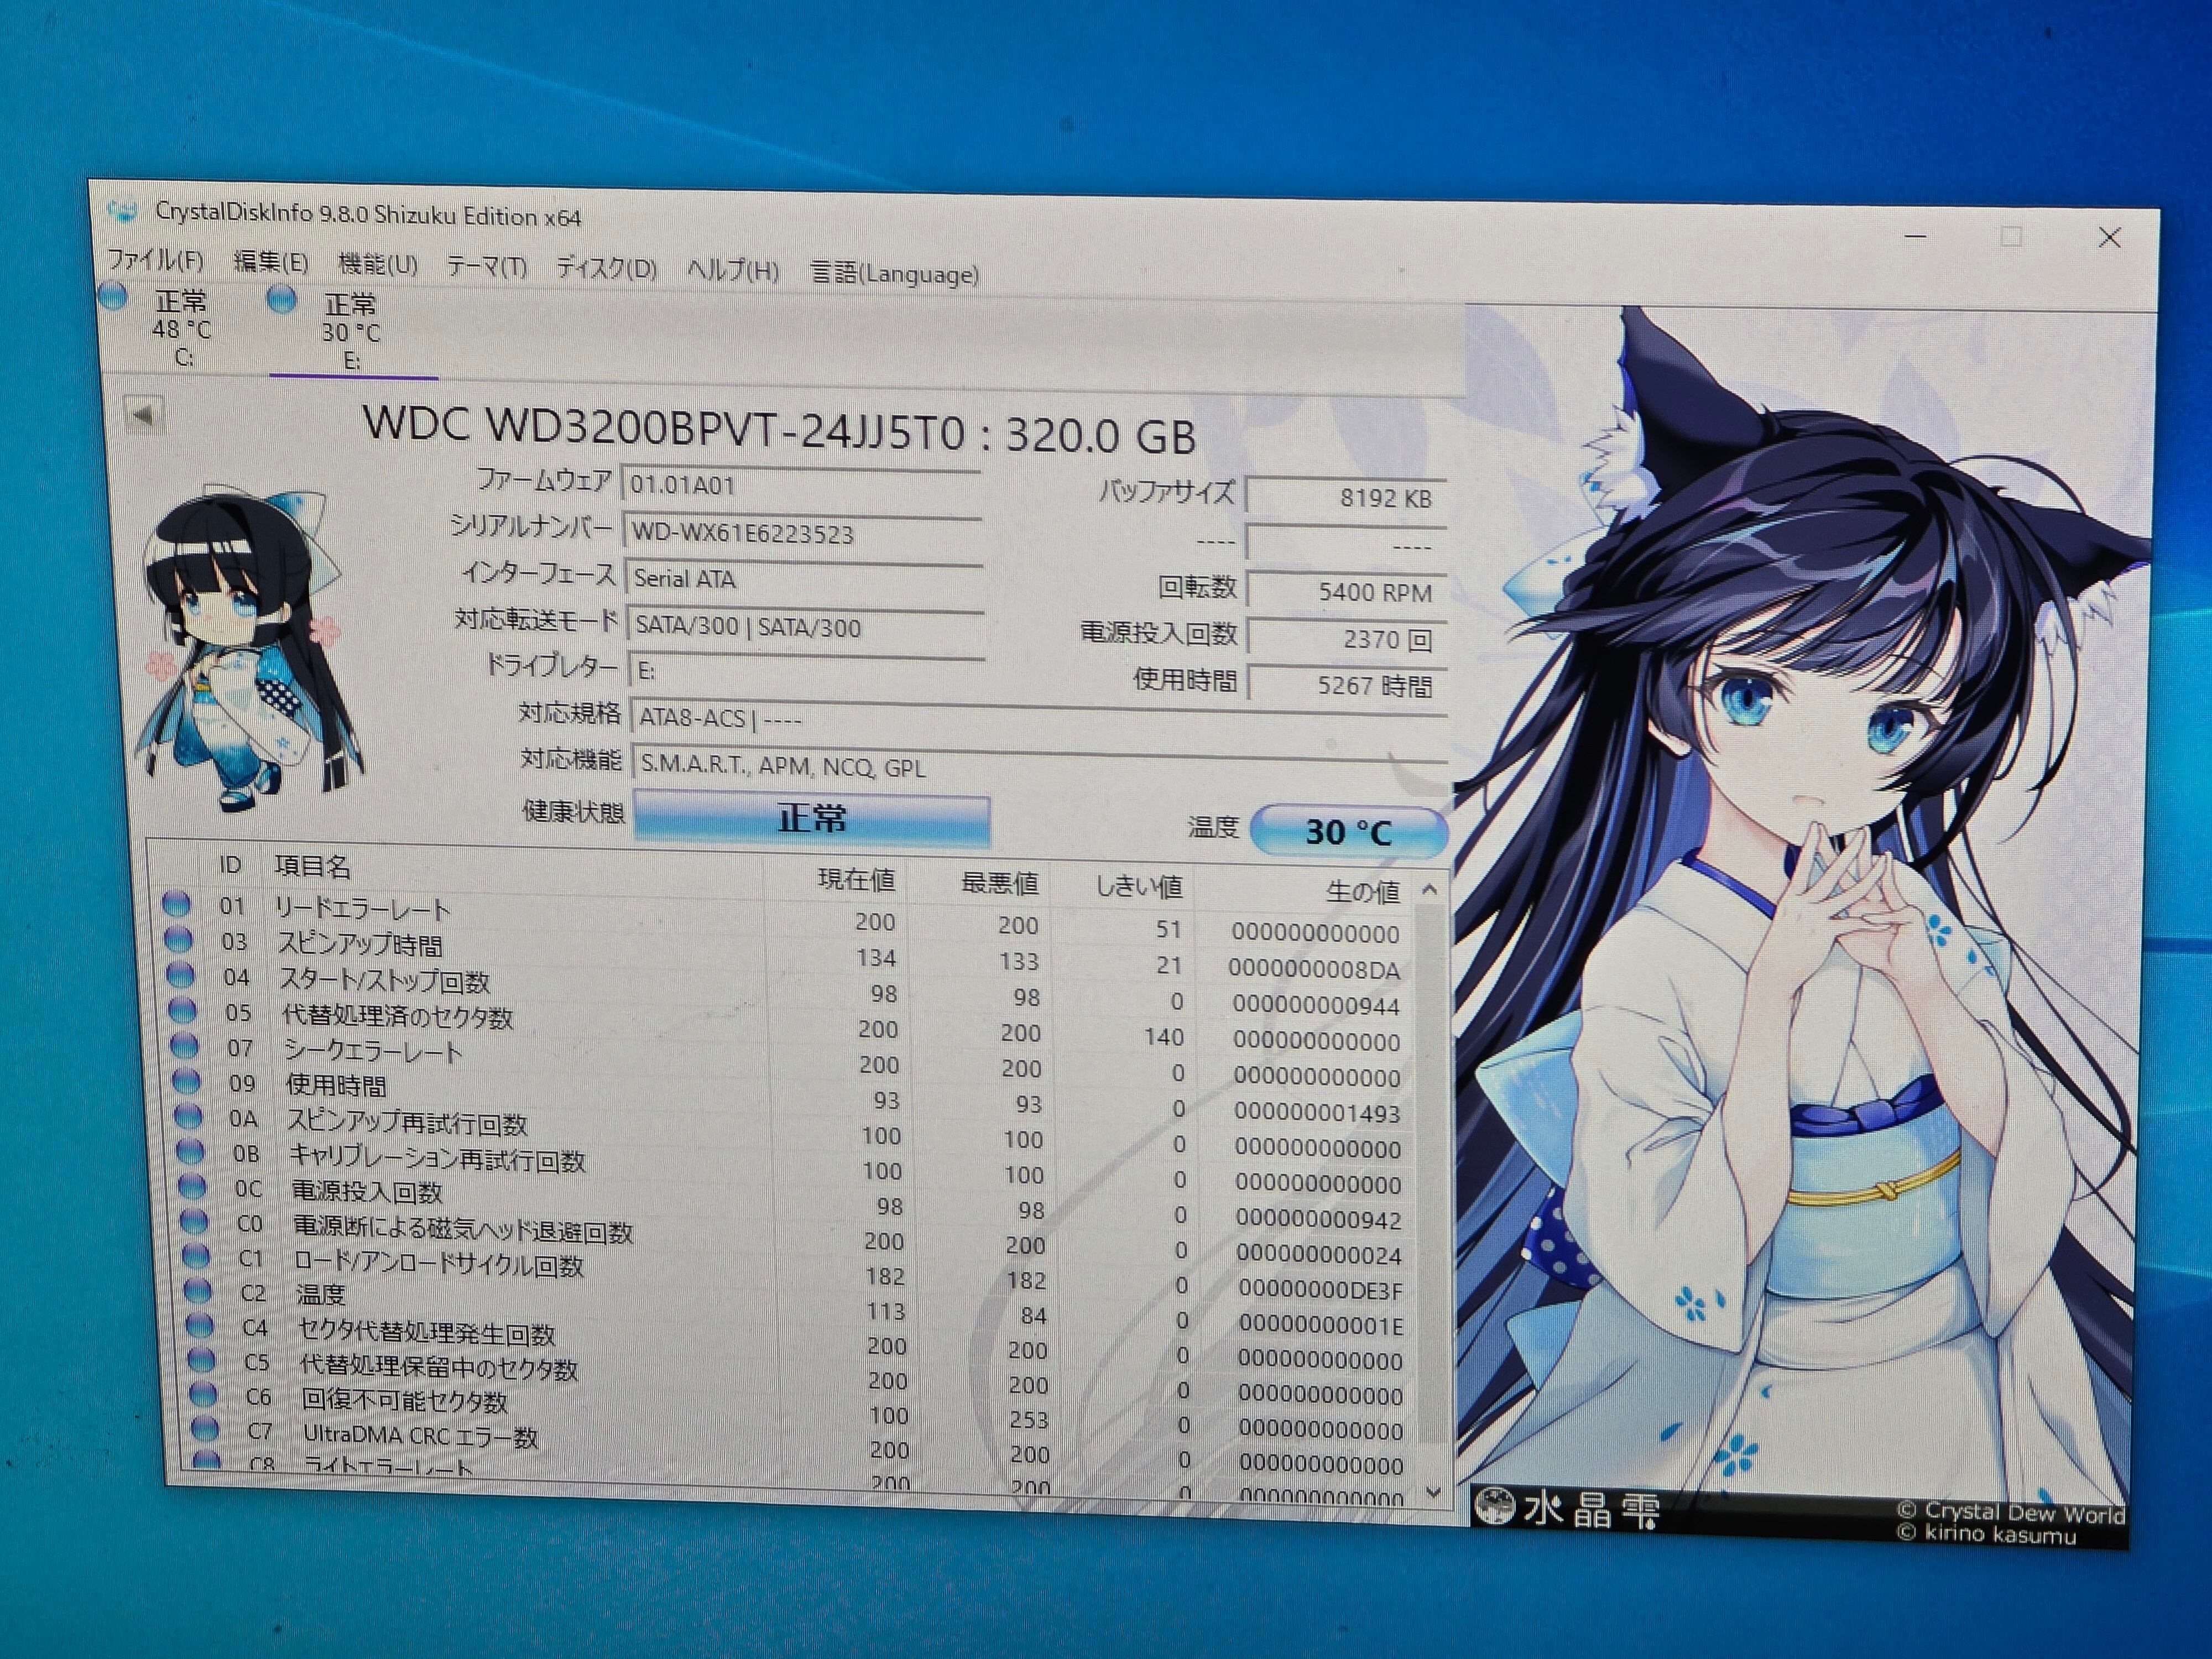Screen dimensions: 2212x1659
Task: Select the E: drive status orb
Action: (282, 299)
